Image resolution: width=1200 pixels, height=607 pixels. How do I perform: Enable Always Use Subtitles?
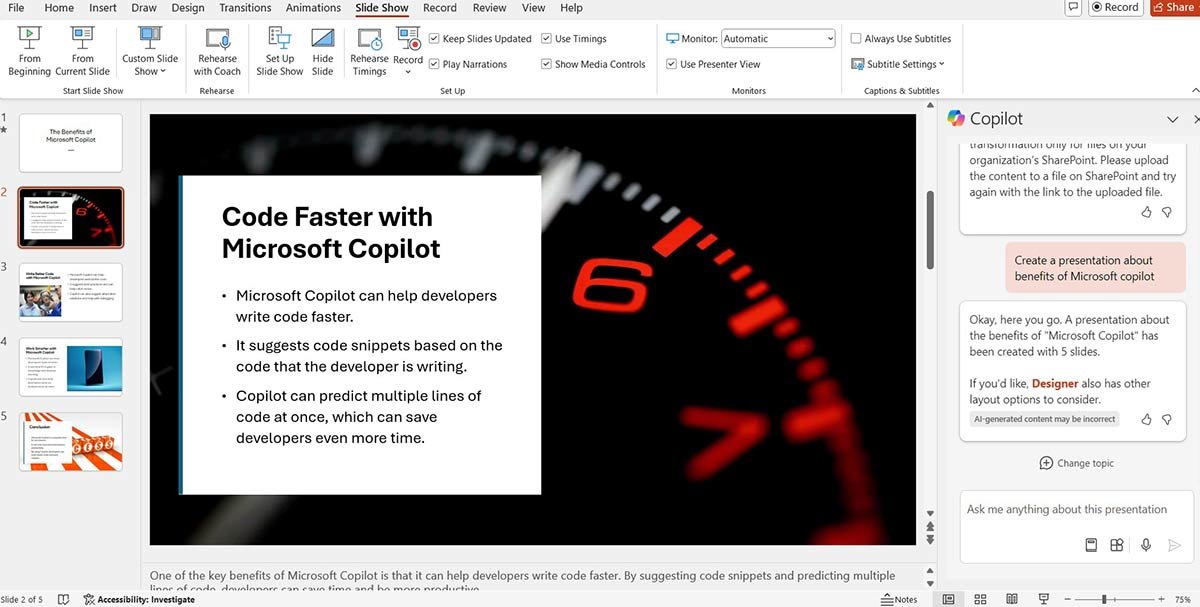click(857, 38)
